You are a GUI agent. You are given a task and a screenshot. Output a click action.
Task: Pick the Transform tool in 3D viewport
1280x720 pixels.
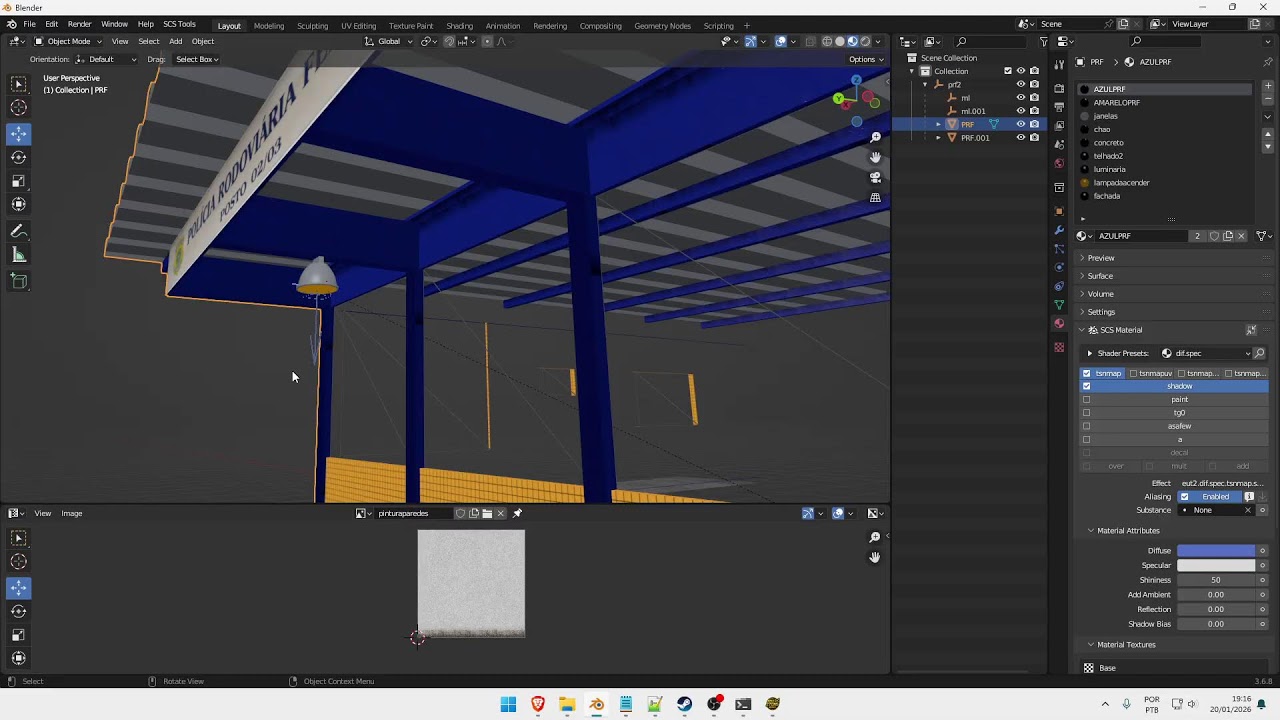click(19, 204)
